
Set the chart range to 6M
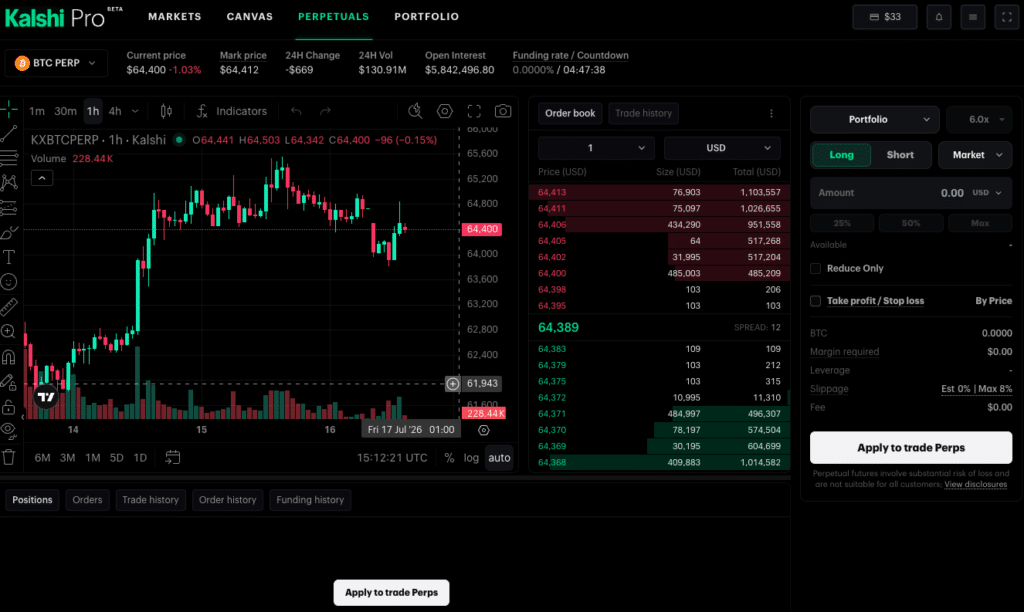tap(42, 458)
